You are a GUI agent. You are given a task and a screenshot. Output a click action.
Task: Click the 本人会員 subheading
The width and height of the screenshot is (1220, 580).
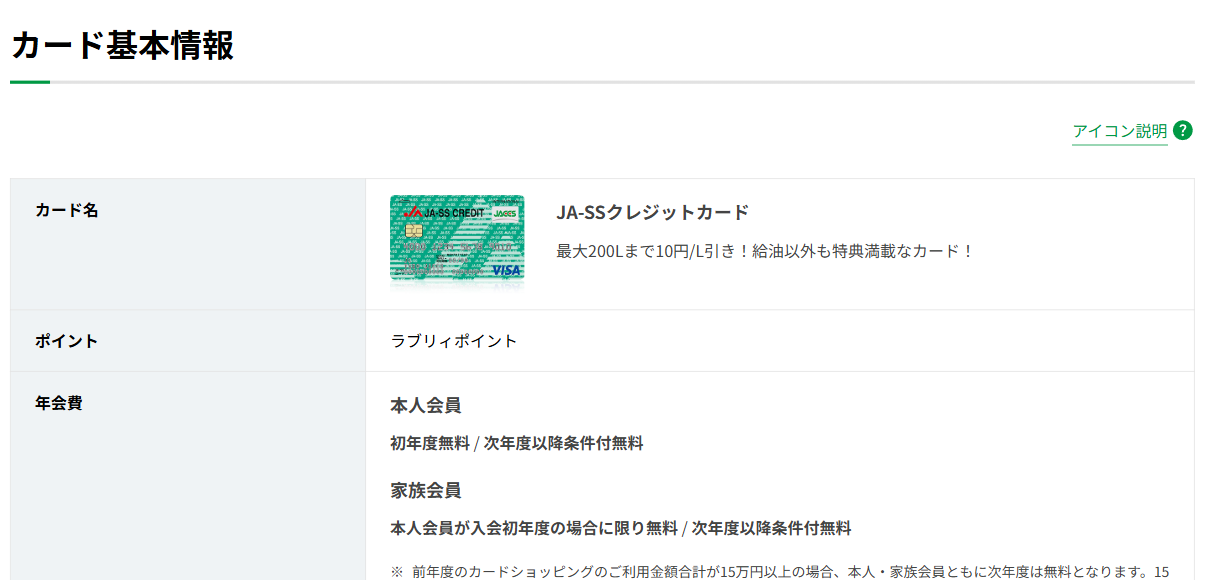coord(425,405)
